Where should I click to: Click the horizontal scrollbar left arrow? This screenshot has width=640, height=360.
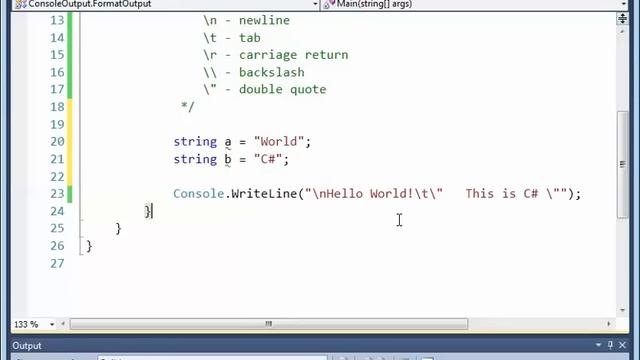63,324
